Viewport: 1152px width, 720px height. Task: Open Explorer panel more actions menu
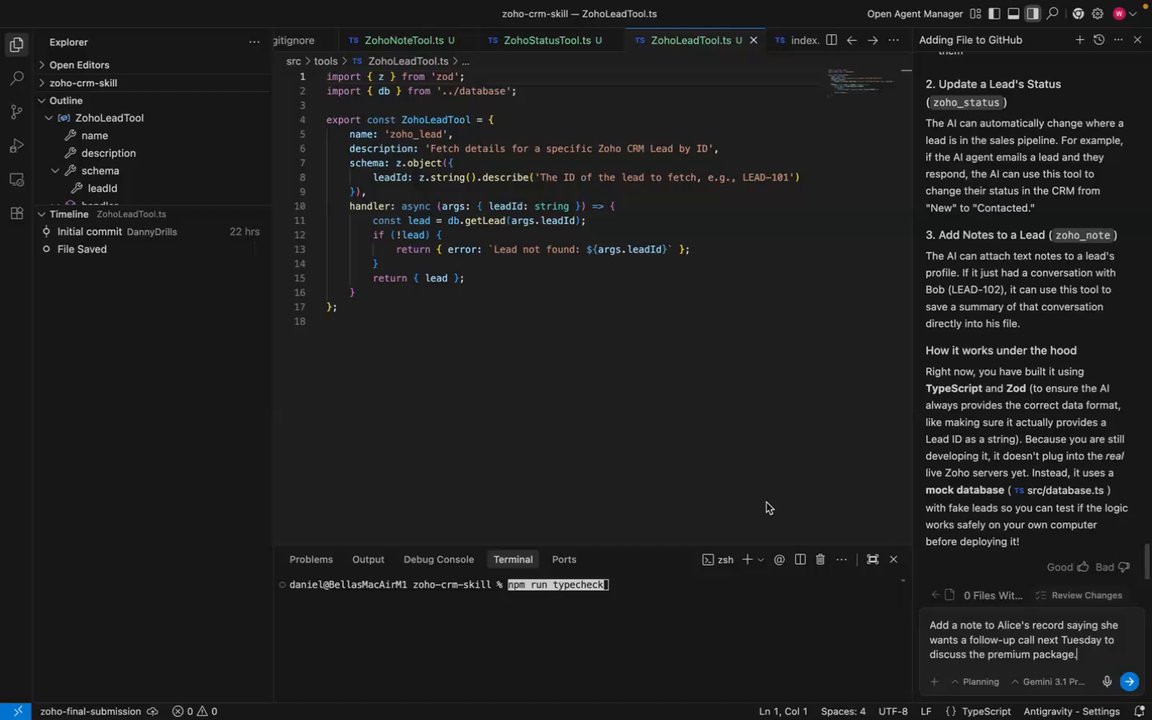254,42
